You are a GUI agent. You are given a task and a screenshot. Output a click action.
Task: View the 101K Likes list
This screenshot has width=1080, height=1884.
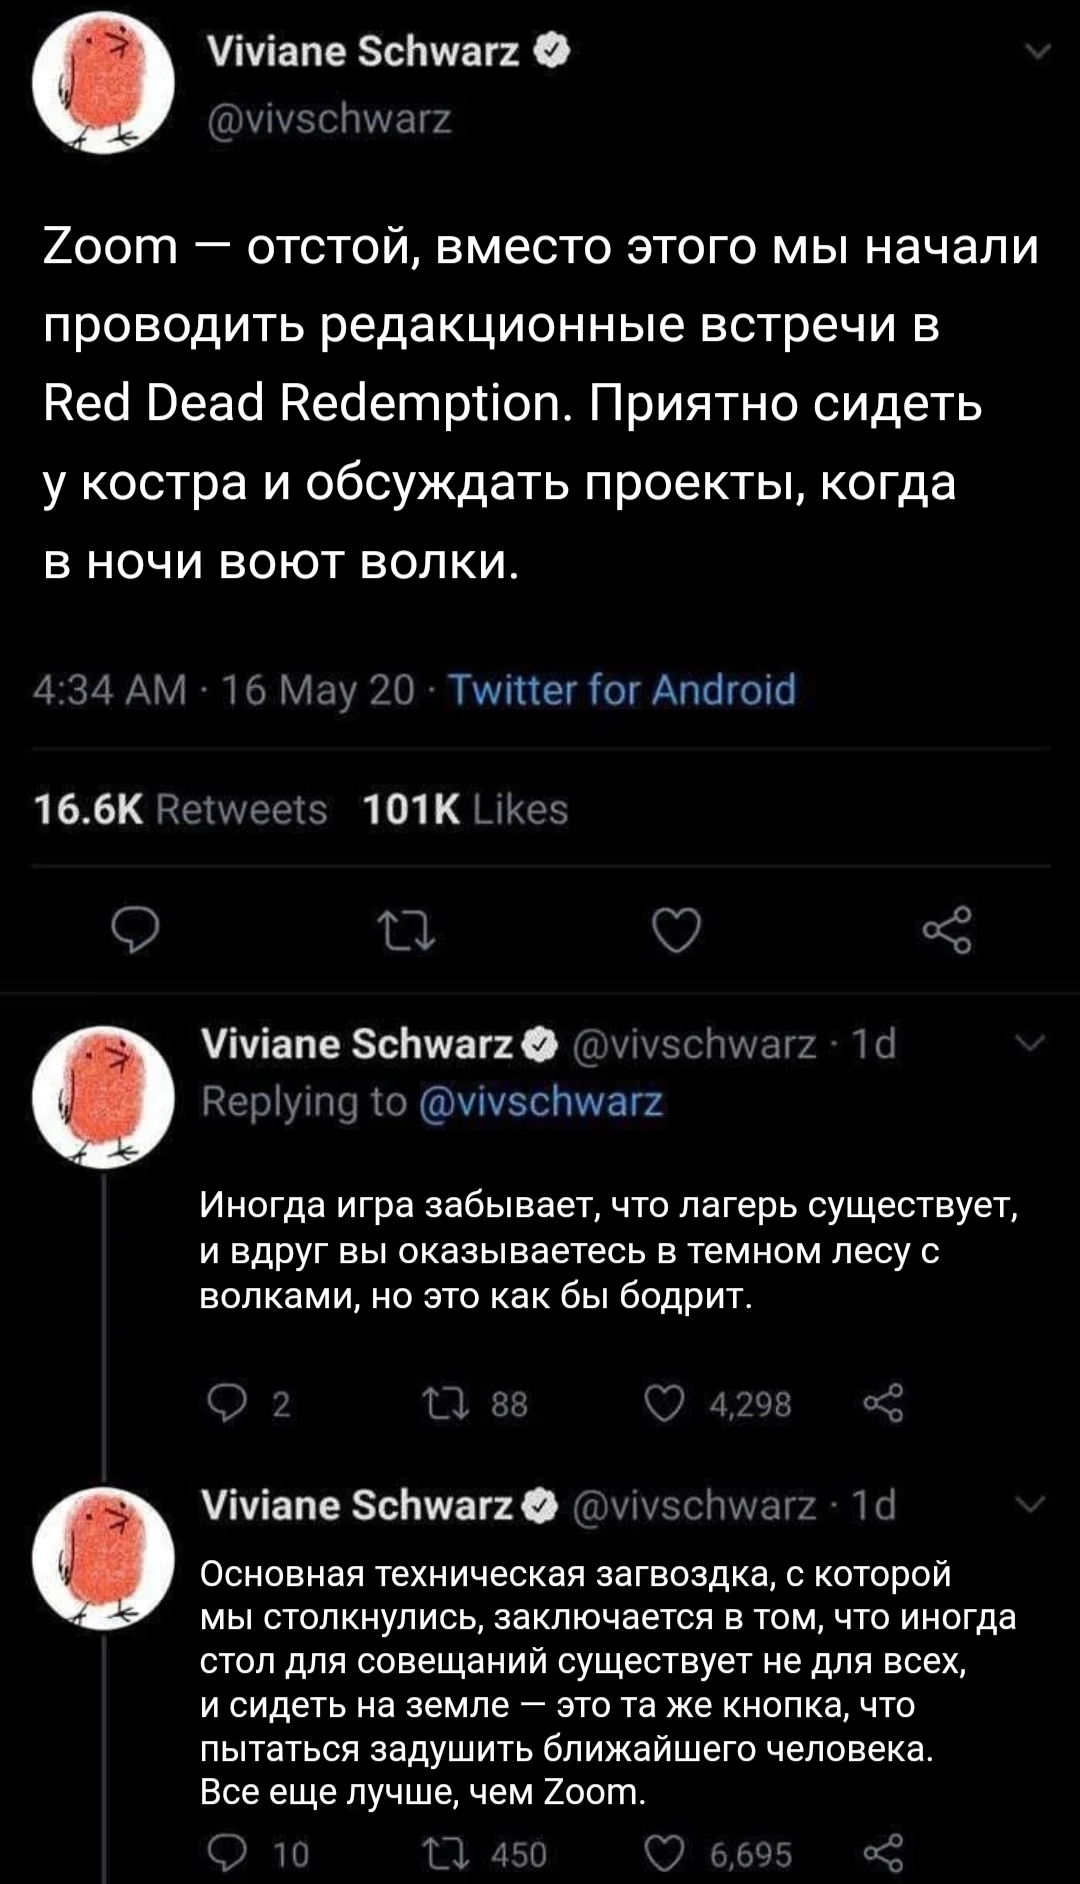[x=465, y=809]
